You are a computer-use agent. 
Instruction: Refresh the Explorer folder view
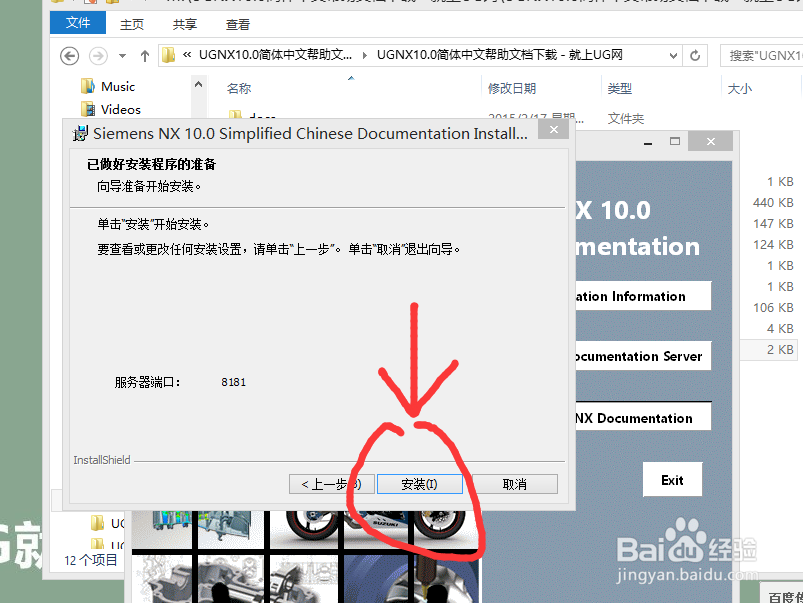pos(695,55)
